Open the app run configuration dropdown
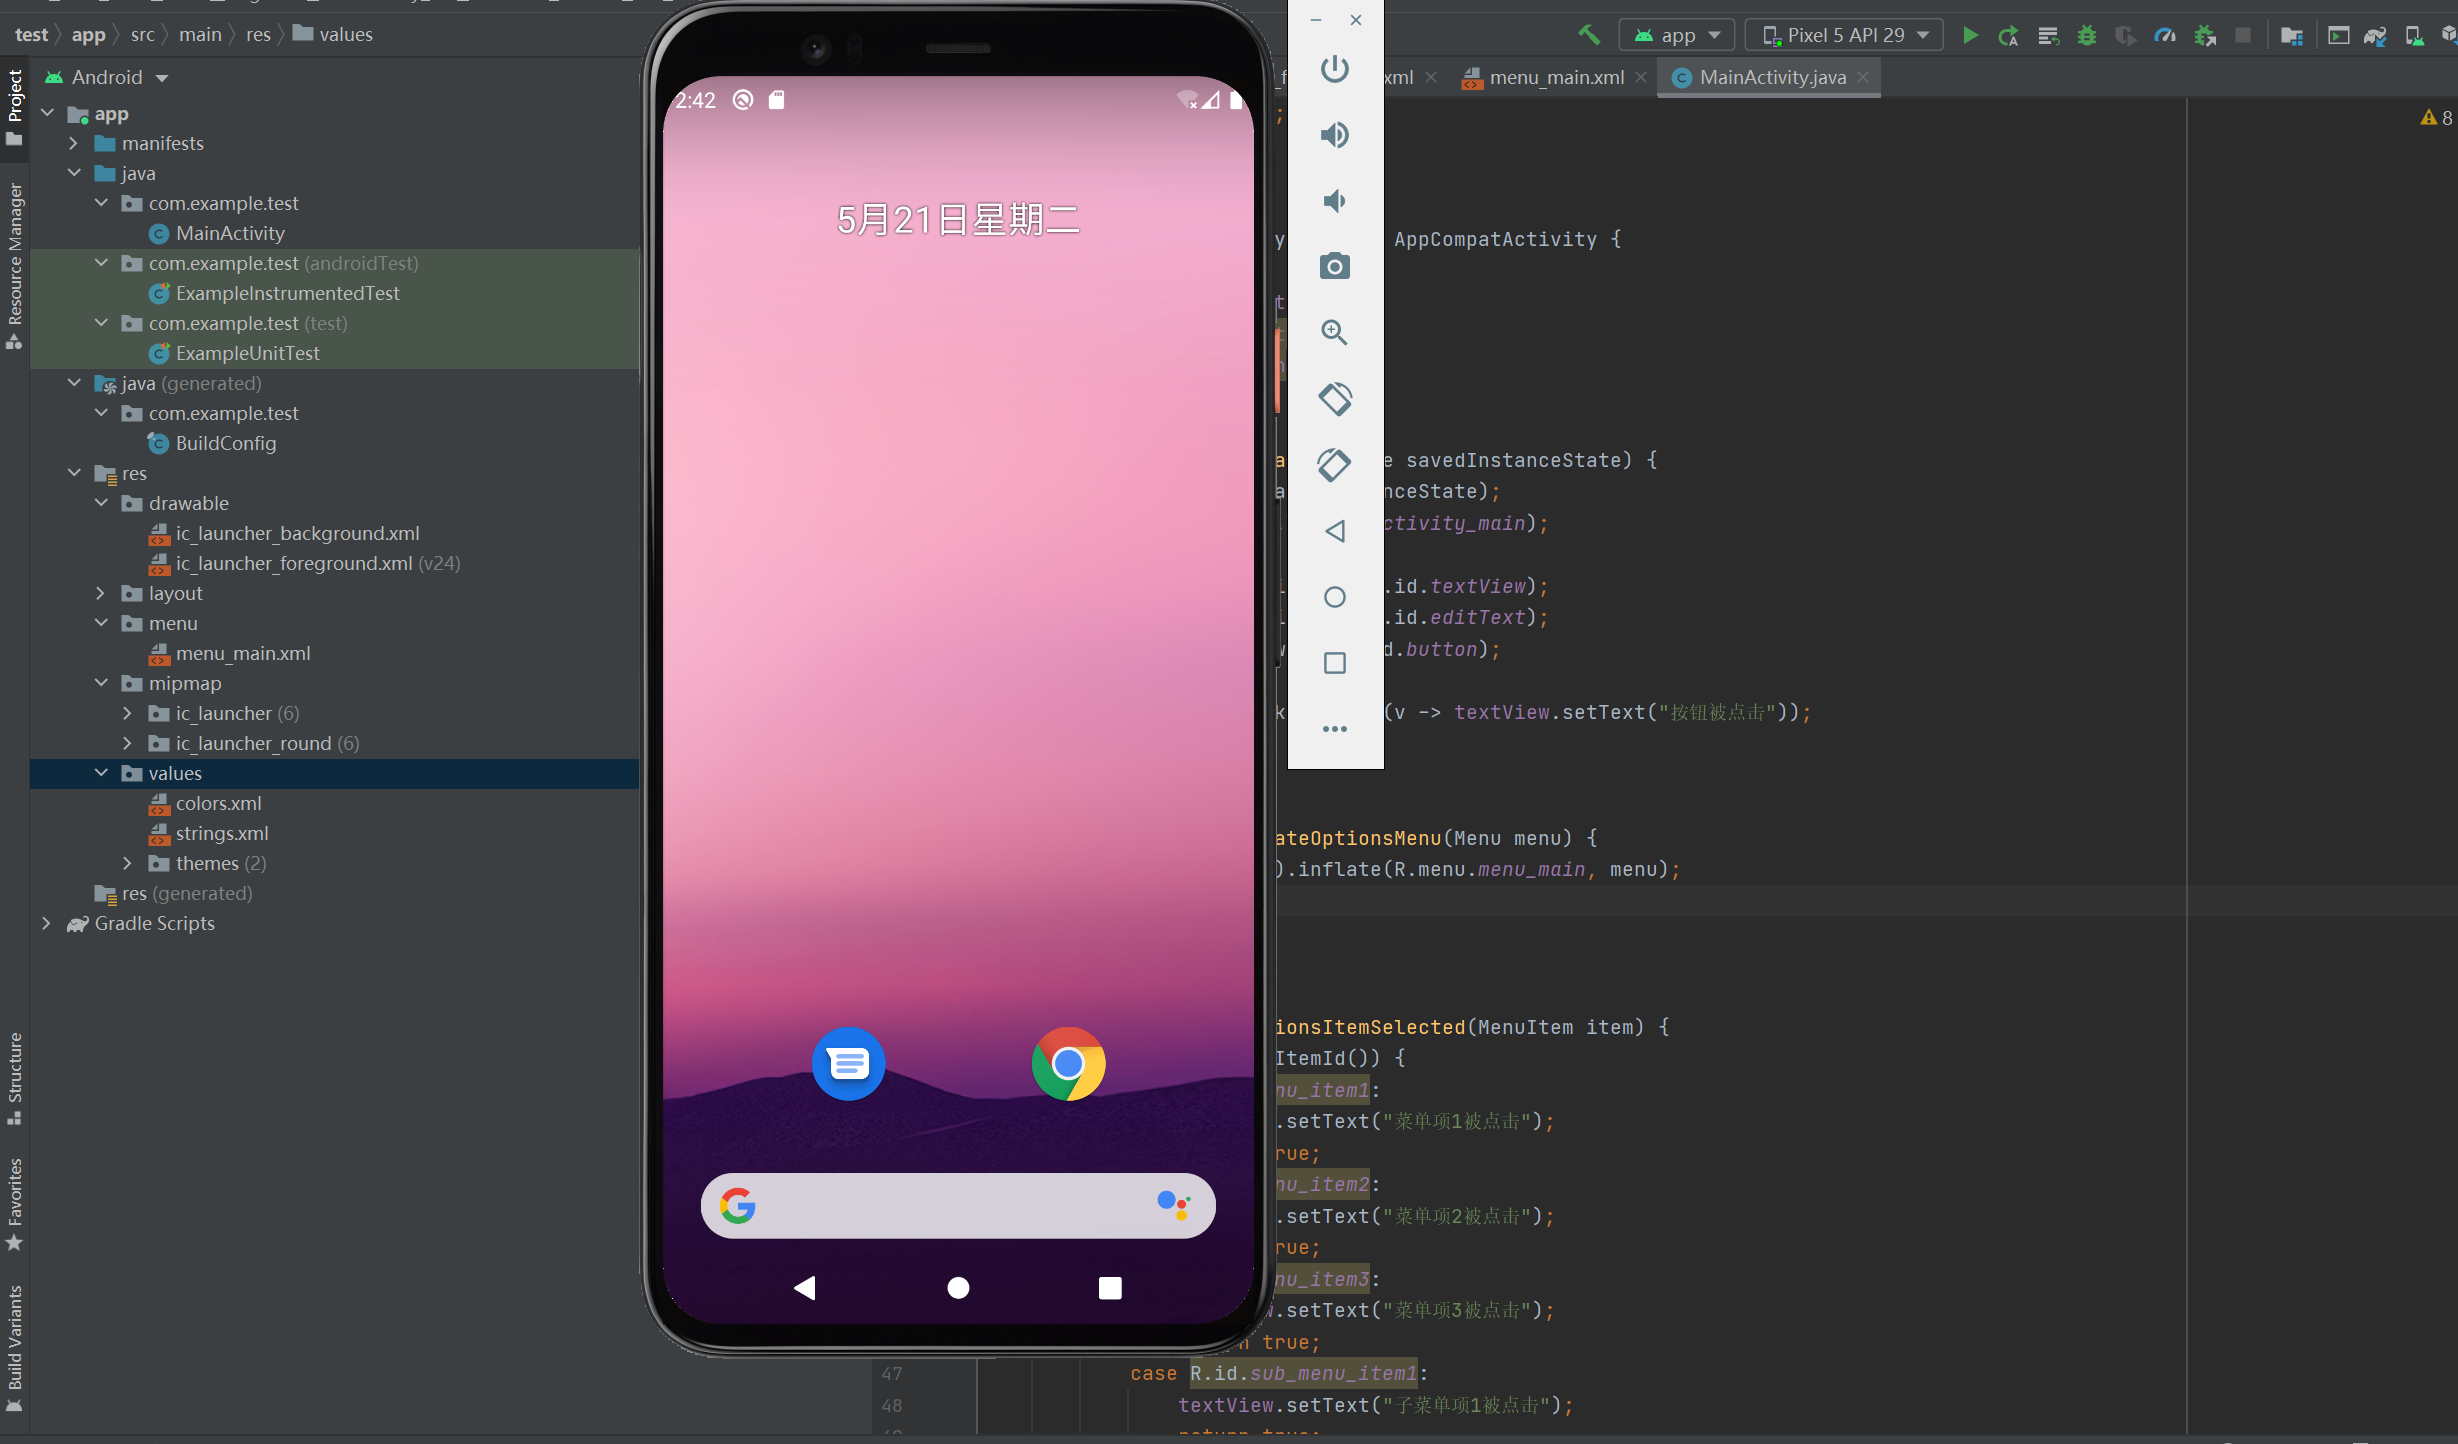This screenshot has width=2458, height=1444. coord(1679,36)
